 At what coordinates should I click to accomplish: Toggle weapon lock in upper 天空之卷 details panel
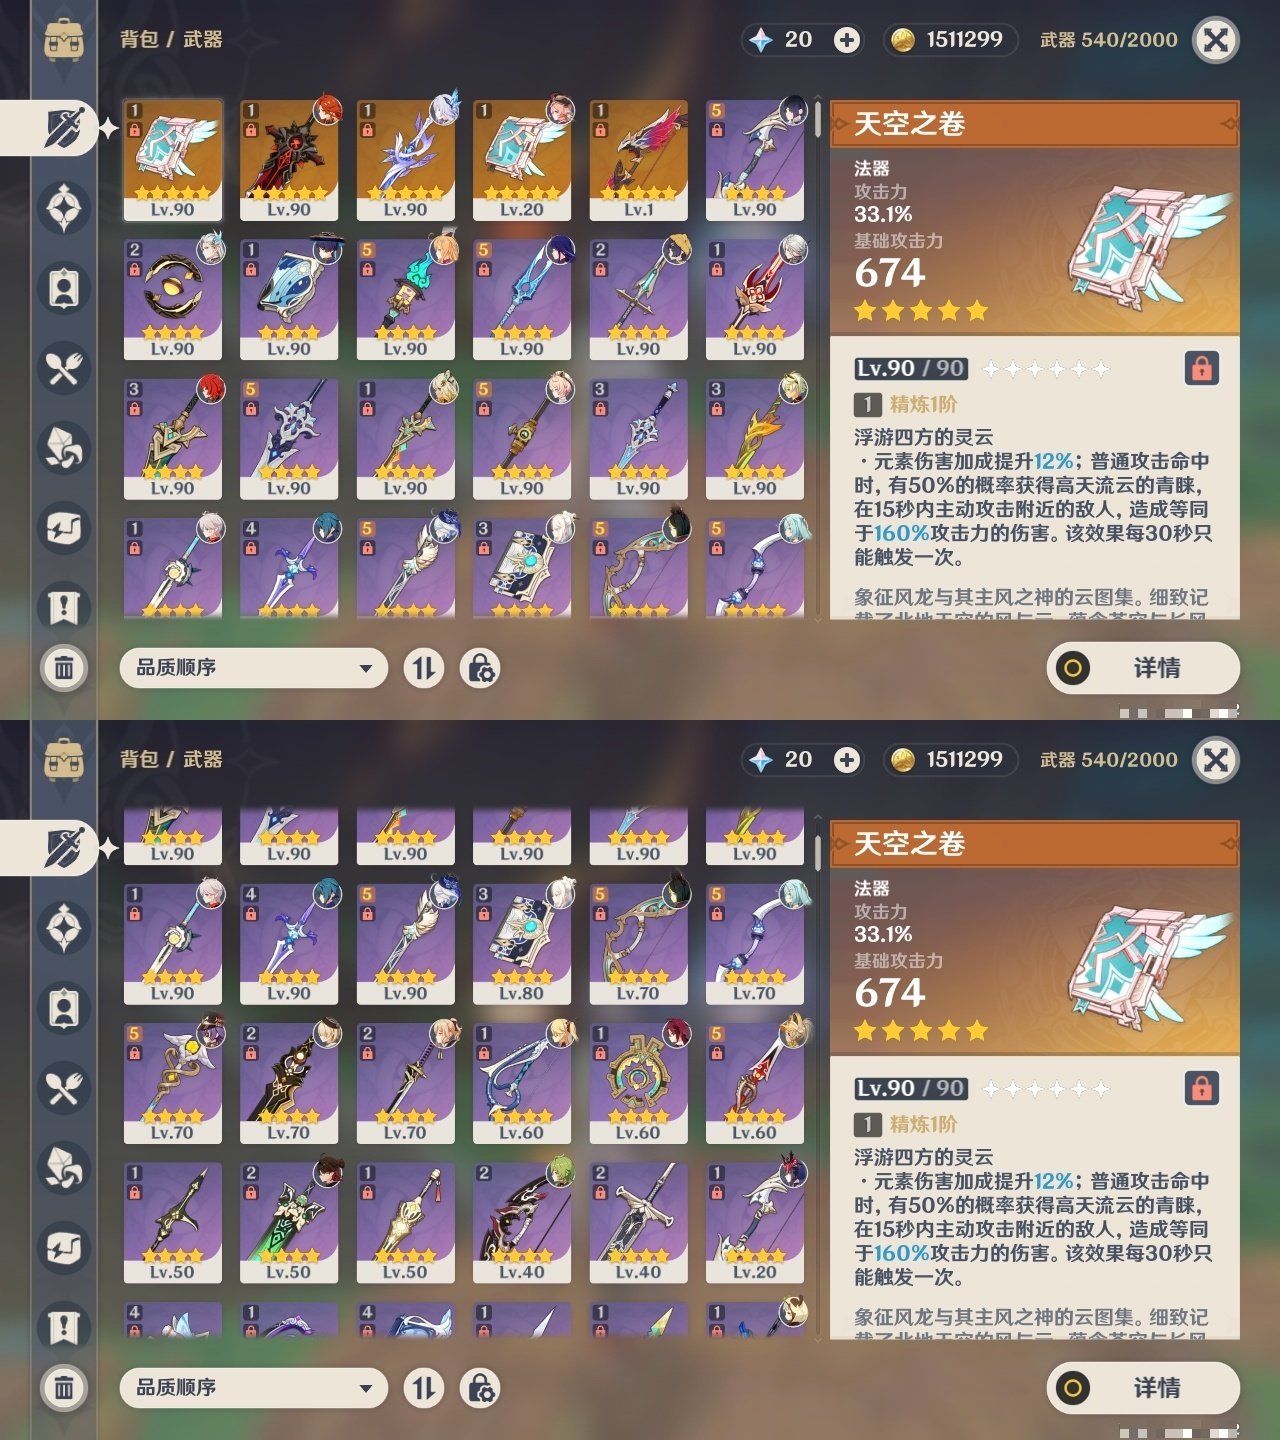(x=1201, y=368)
